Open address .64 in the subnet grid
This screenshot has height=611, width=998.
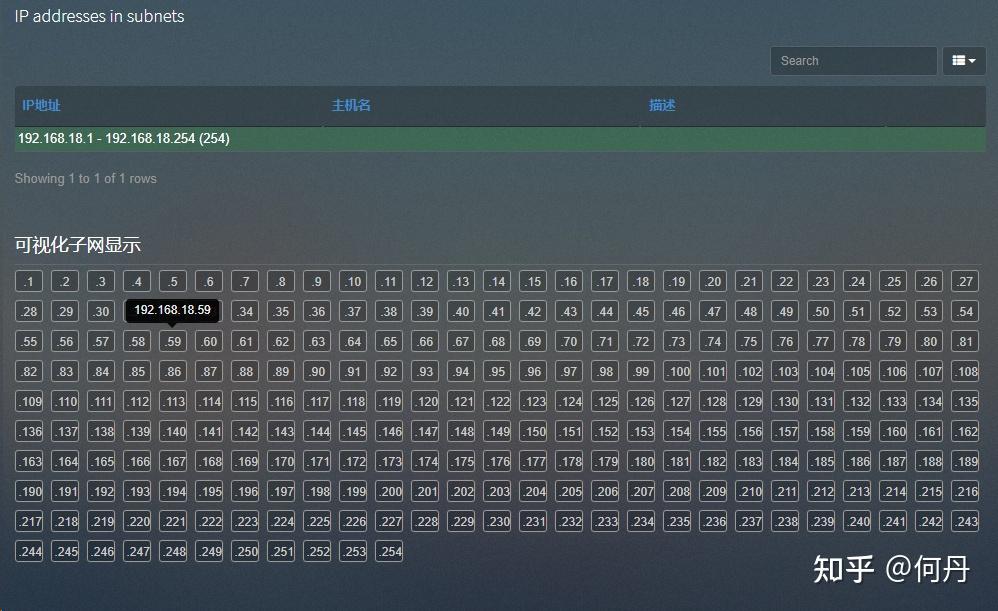pyautogui.click(x=353, y=341)
